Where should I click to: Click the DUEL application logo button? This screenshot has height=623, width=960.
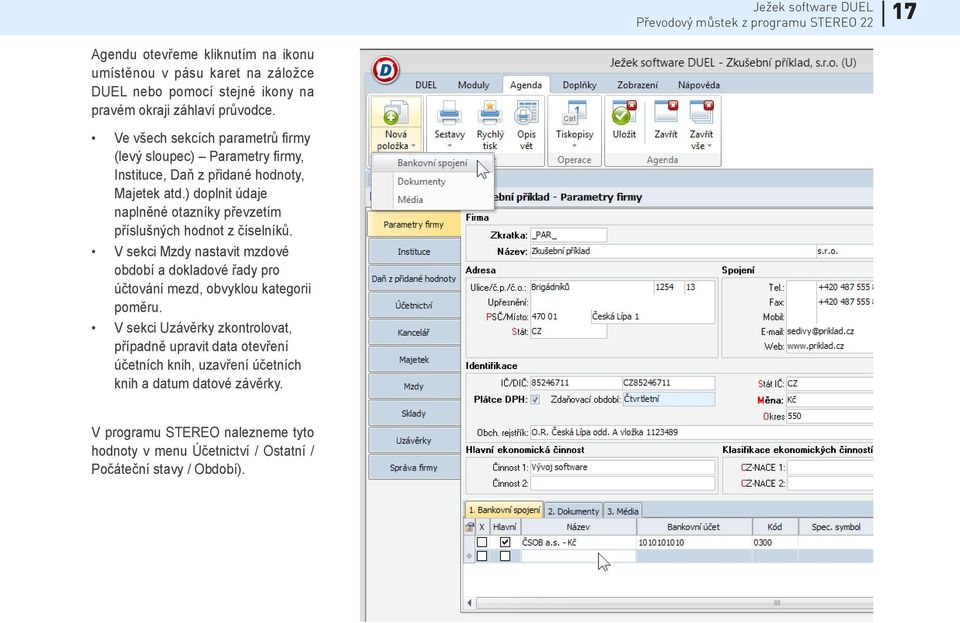385,69
